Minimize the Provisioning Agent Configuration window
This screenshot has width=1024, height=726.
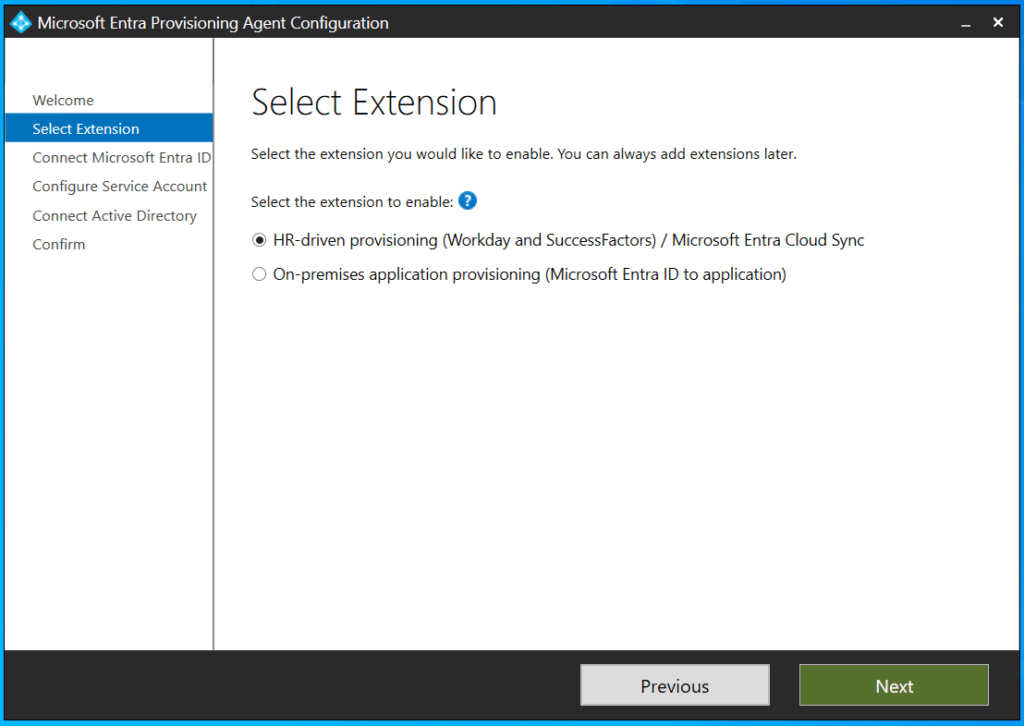click(965, 22)
